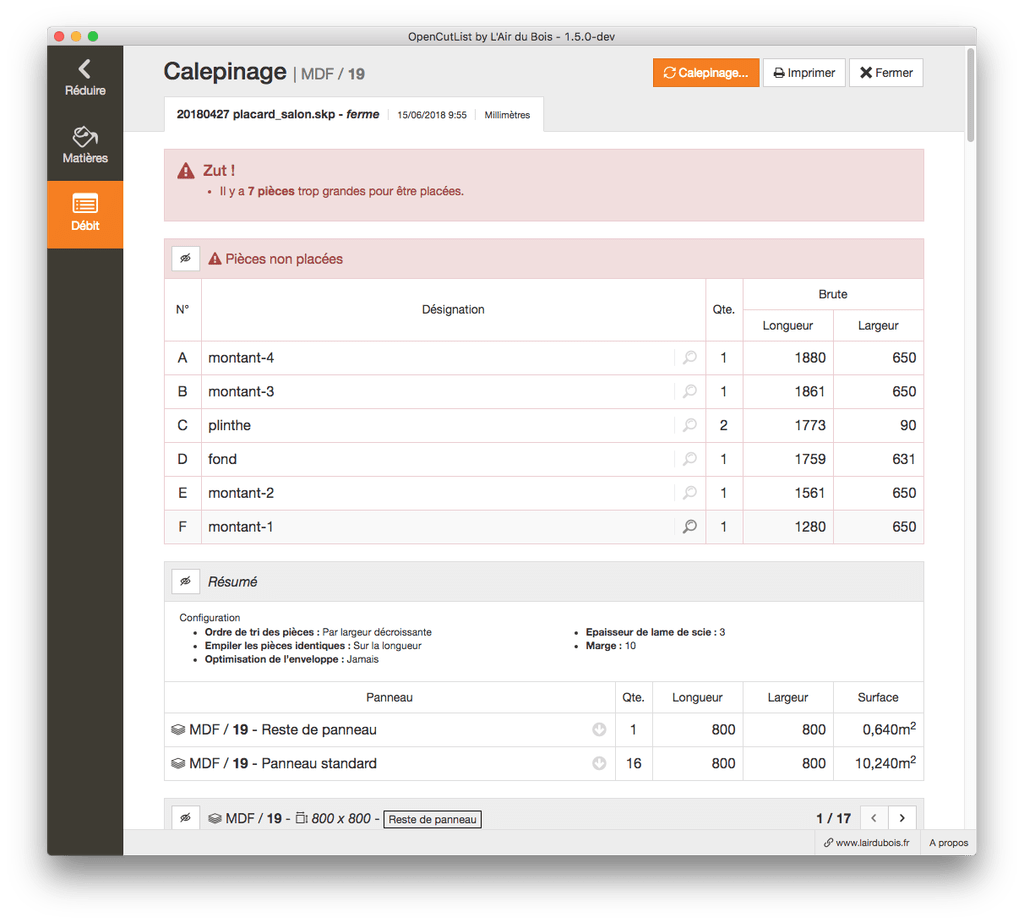The width and height of the screenshot is (1024, 923).
Task: Open the www.lairdubois.fr link
Action: (x=867, y=843)
